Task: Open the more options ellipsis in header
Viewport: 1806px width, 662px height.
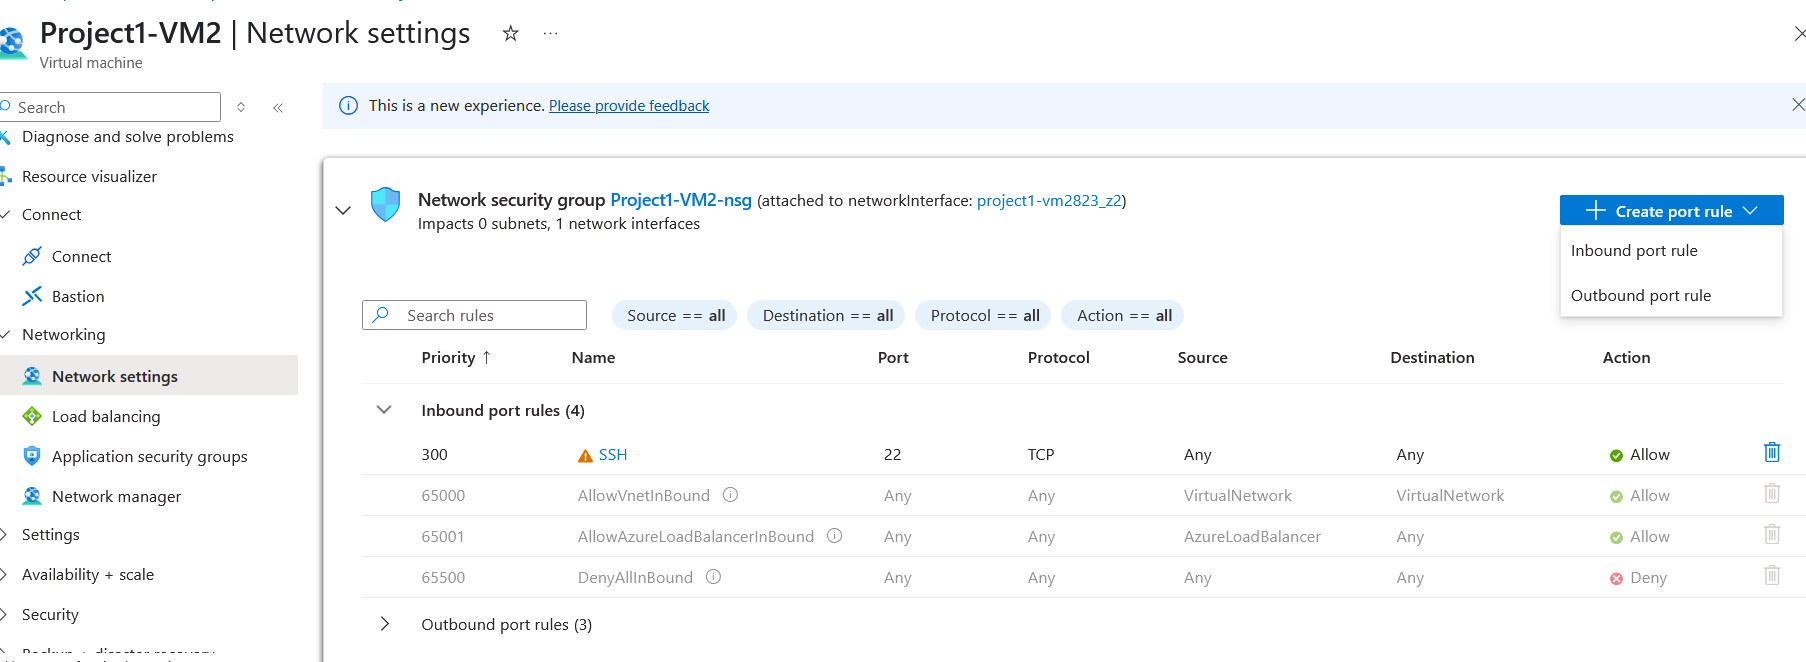Action: (550, 33)
